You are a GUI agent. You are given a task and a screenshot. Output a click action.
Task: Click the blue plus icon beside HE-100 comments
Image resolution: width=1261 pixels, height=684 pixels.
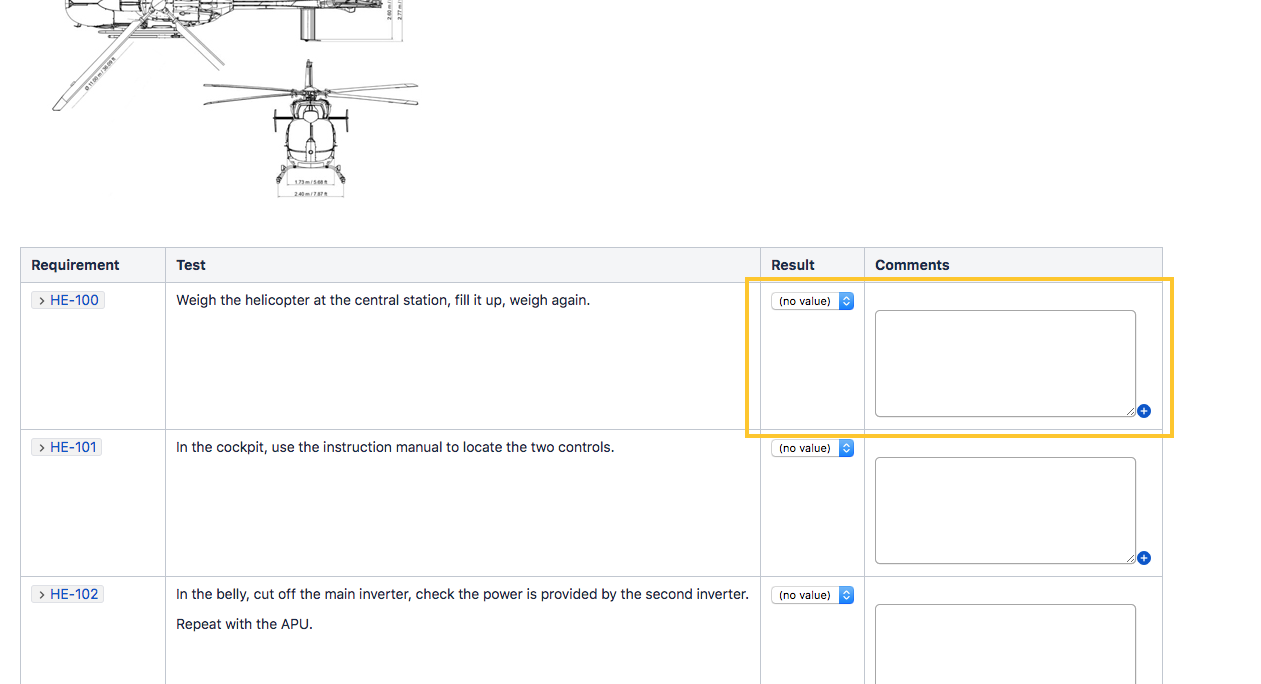pyautogui.click(x=1144, y=411)
